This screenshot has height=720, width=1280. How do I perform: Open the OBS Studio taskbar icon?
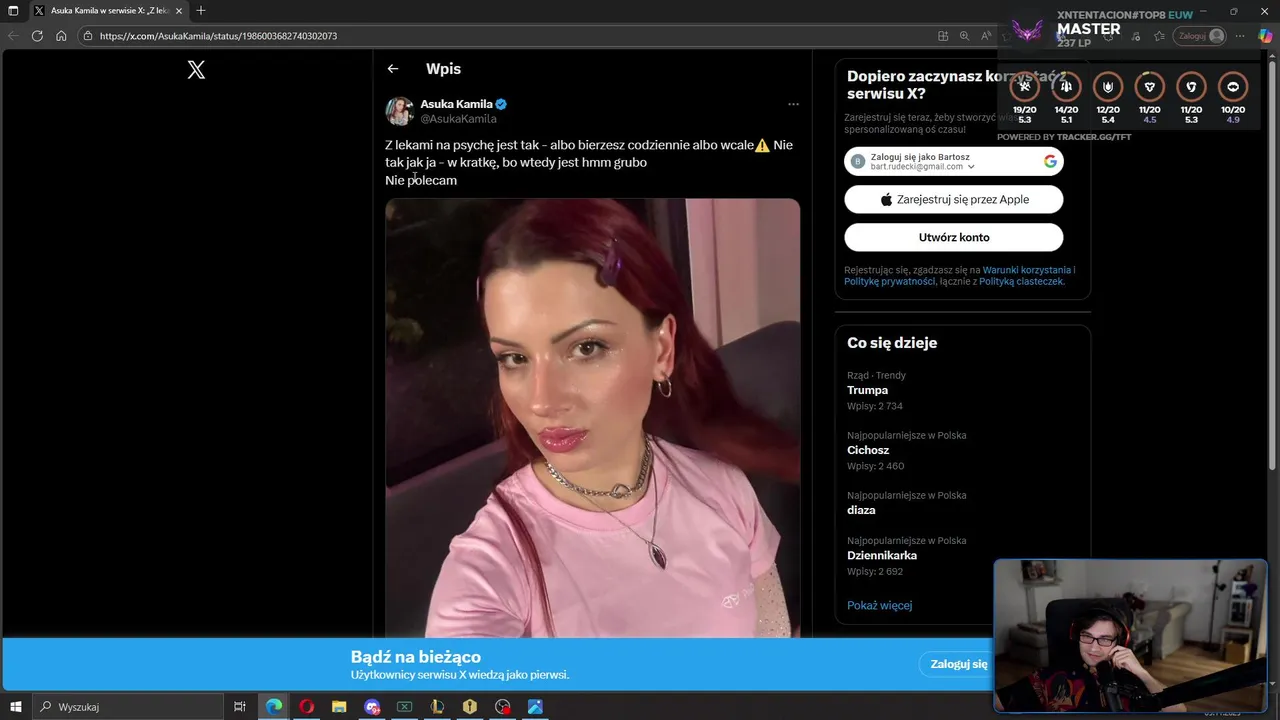point(503,707)
